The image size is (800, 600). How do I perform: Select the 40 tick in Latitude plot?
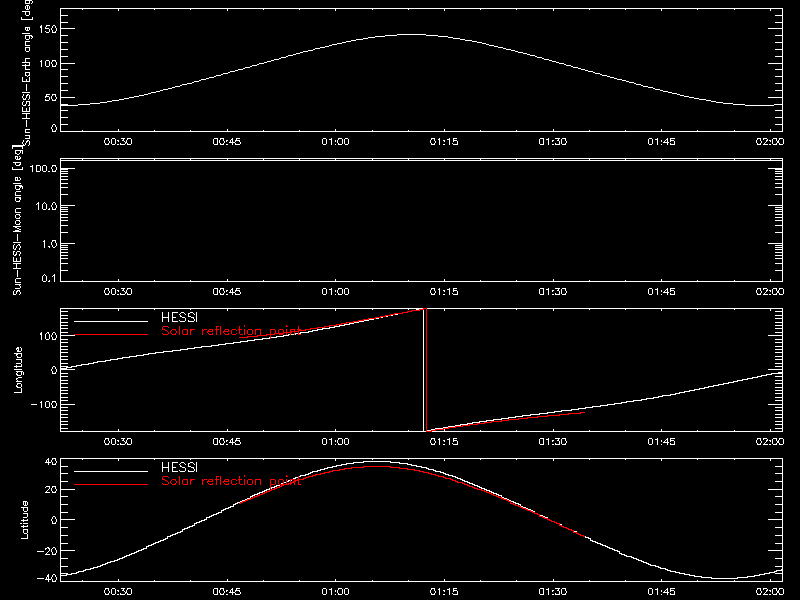pyautogui.click(x=51, y=462)
